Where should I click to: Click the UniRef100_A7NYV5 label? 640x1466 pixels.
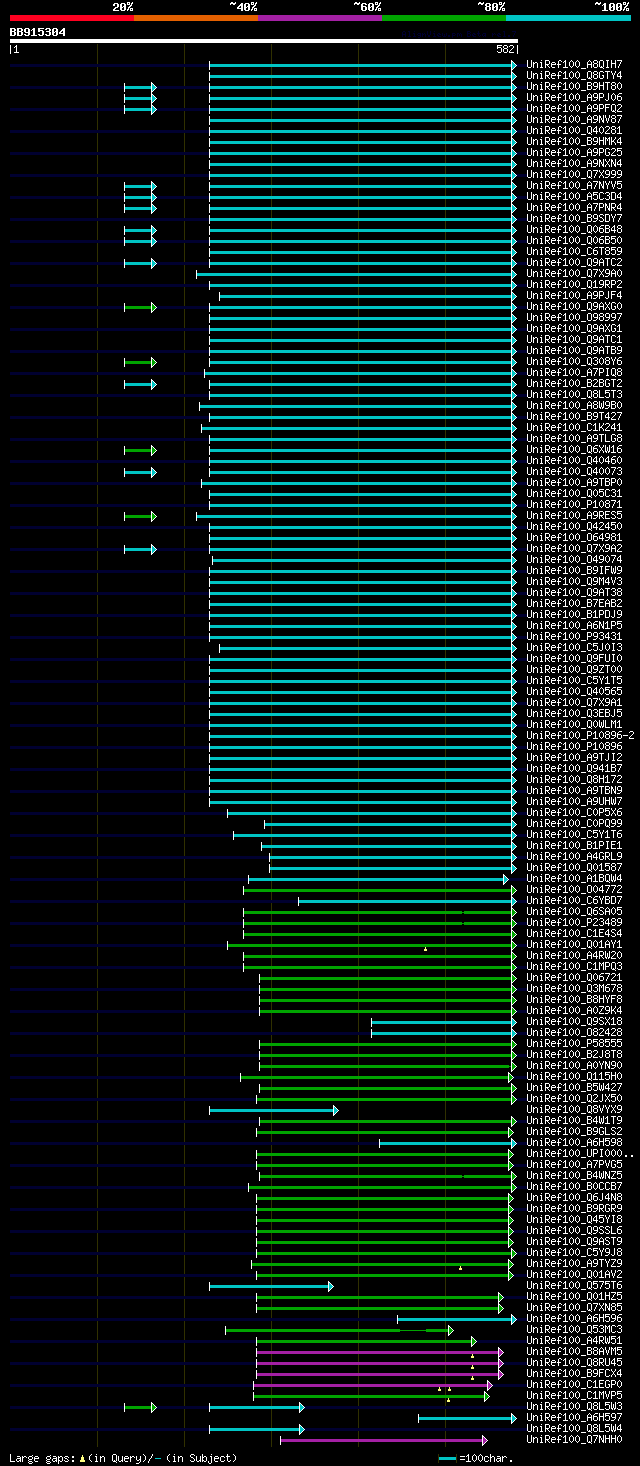tap(574, 185)
